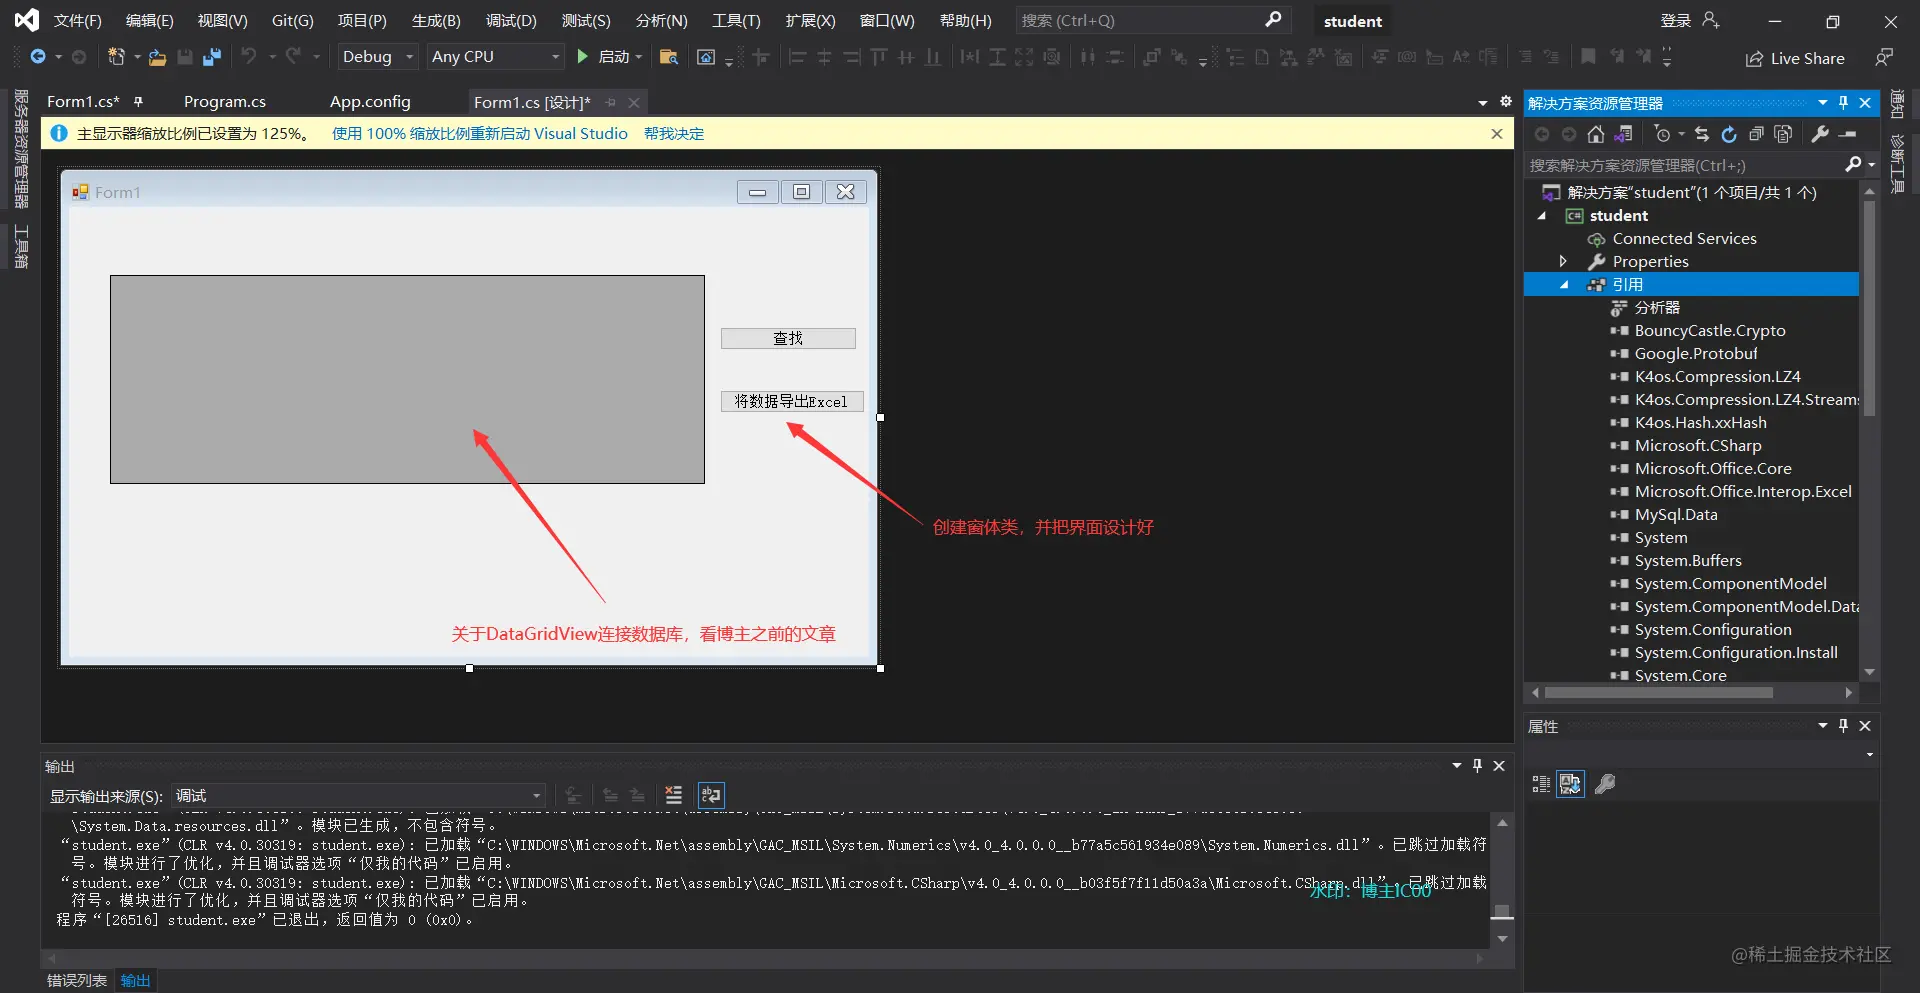Screen dimensions: 1920x993
Task: Toggle Categorized view in Properties panel
Action: (1541, 785)
